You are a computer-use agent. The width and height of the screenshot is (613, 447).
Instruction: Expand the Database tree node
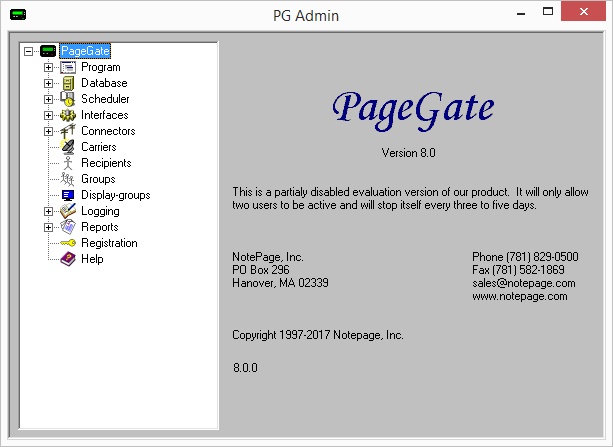coord(48,83)
